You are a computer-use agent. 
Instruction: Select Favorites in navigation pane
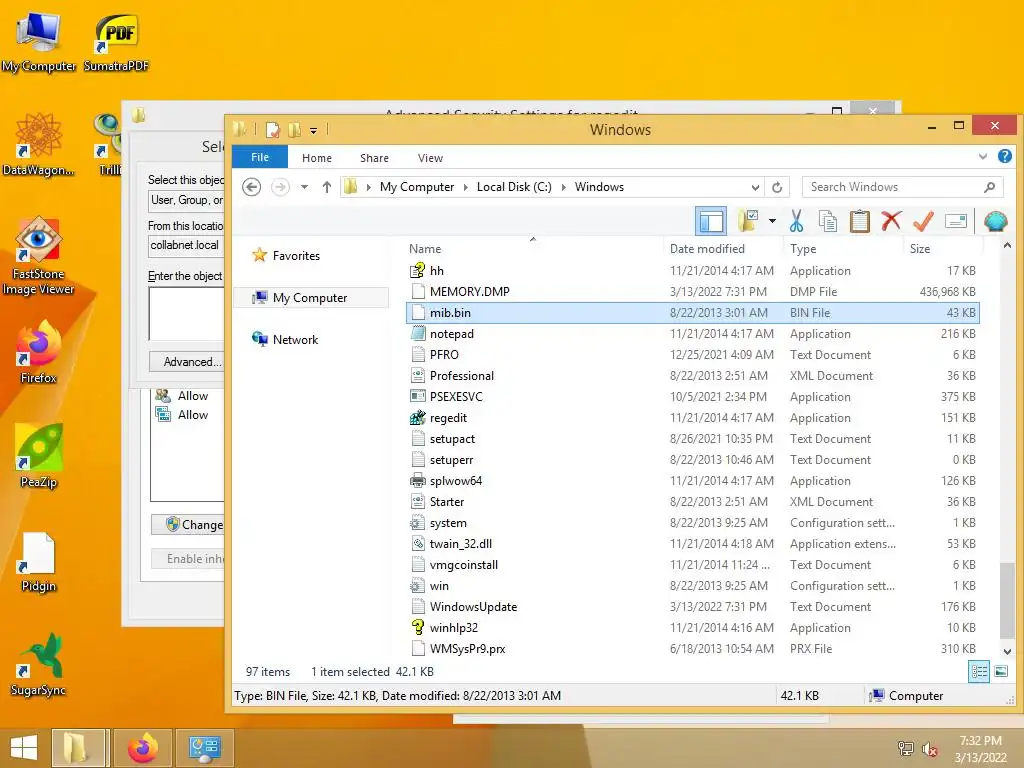pos(296,256)
